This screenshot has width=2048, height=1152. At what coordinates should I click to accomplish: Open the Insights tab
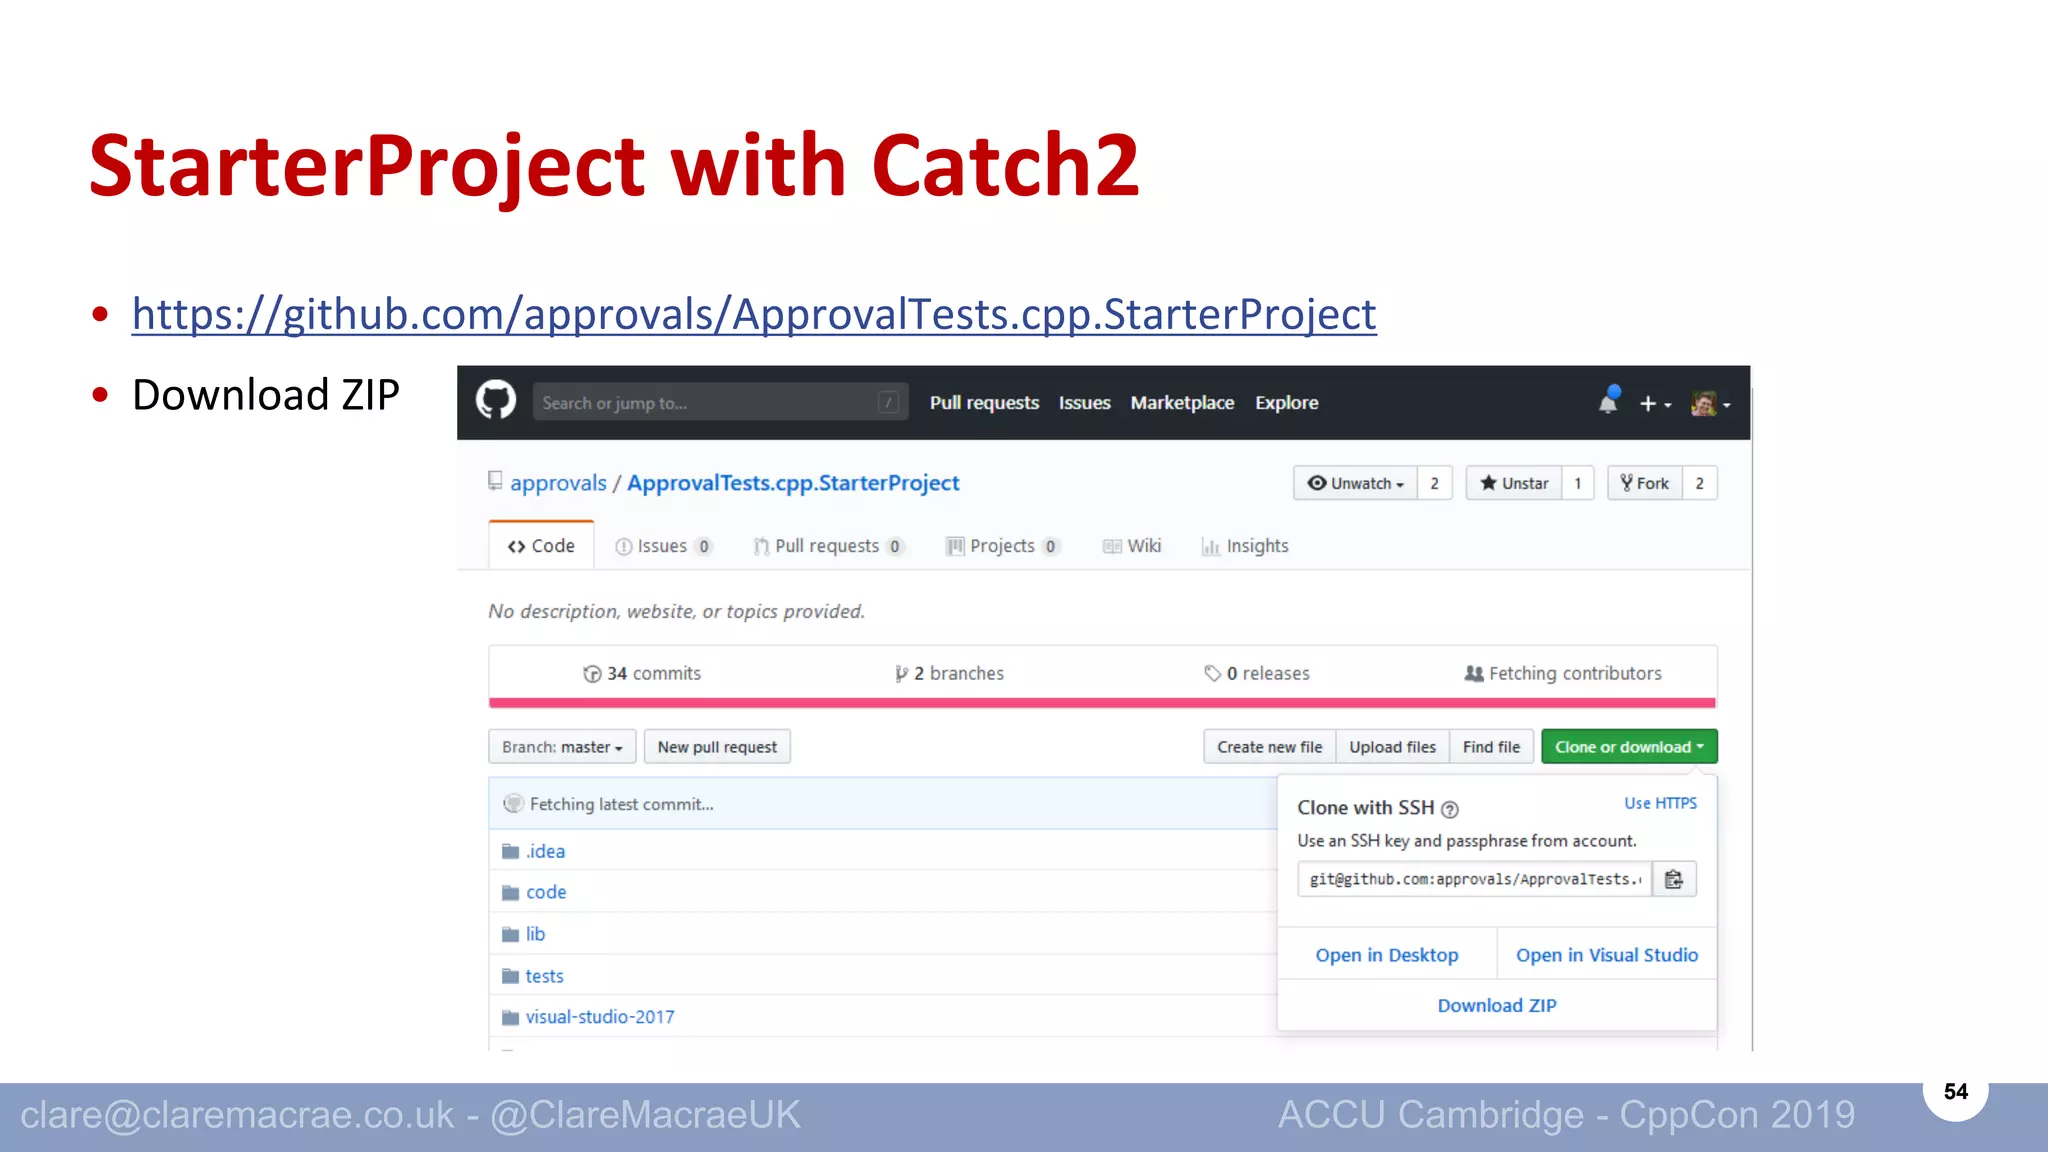pyautogui.click(x=1245, y=546)
